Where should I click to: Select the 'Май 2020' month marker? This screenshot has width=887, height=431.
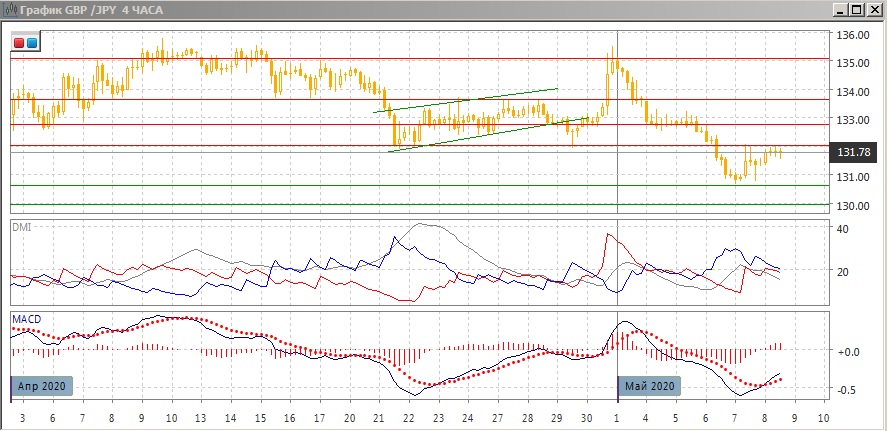click(649, 386)
